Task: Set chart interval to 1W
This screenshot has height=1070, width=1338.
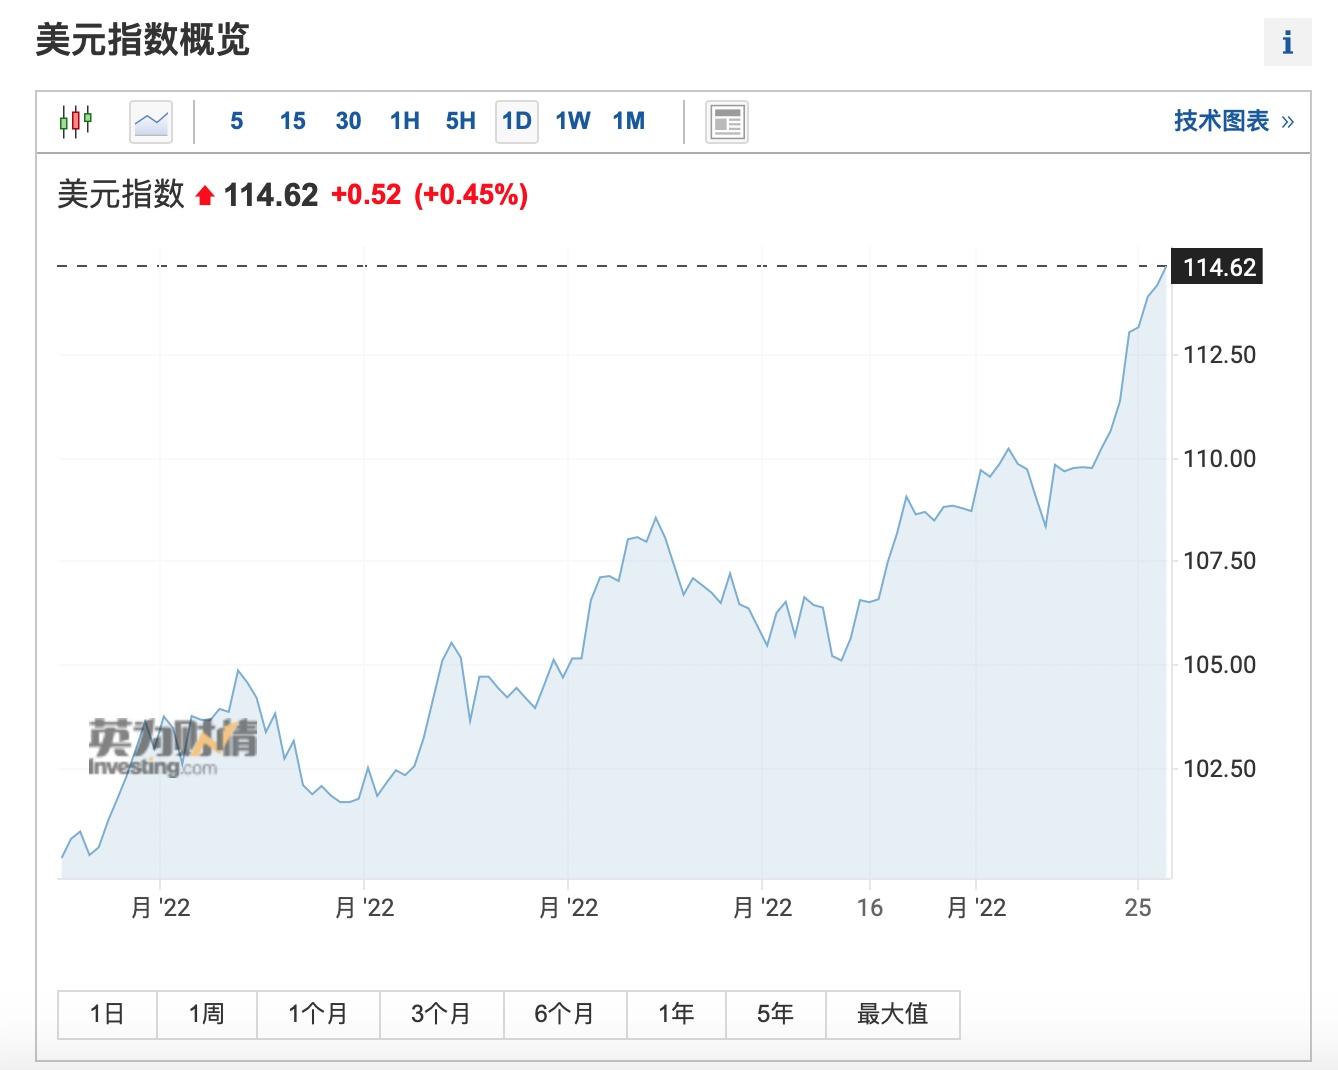Action: [572, 121]
